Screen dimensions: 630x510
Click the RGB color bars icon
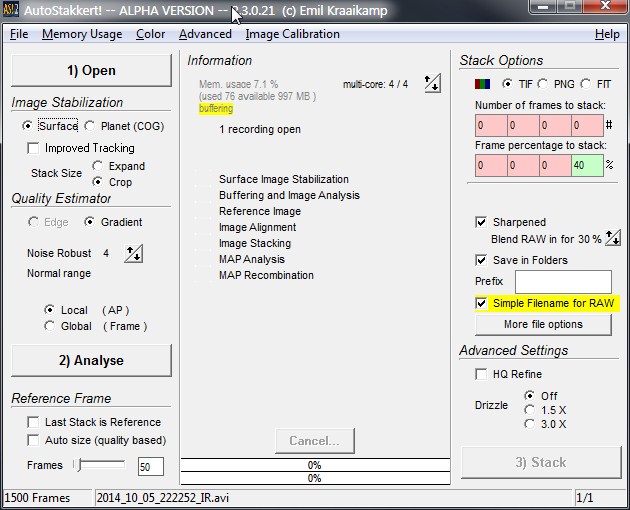click(x=484, y=84)
